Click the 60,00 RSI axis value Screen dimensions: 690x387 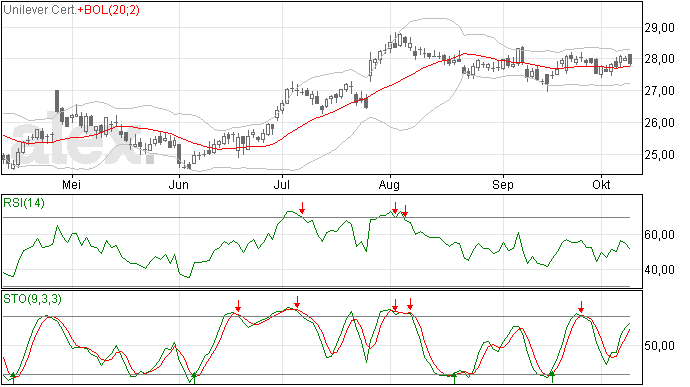coord(659,235)
